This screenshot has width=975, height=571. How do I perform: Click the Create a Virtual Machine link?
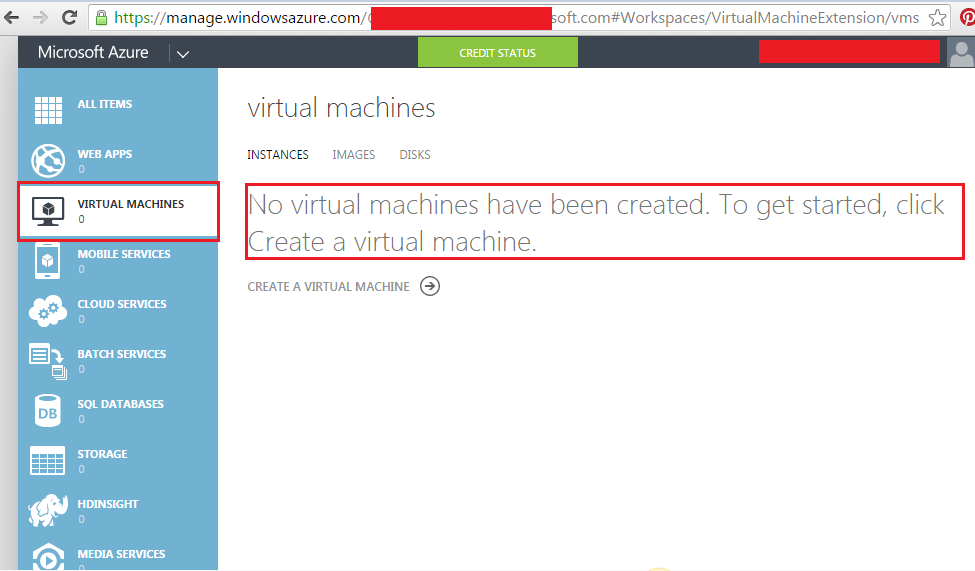[328, 287]
